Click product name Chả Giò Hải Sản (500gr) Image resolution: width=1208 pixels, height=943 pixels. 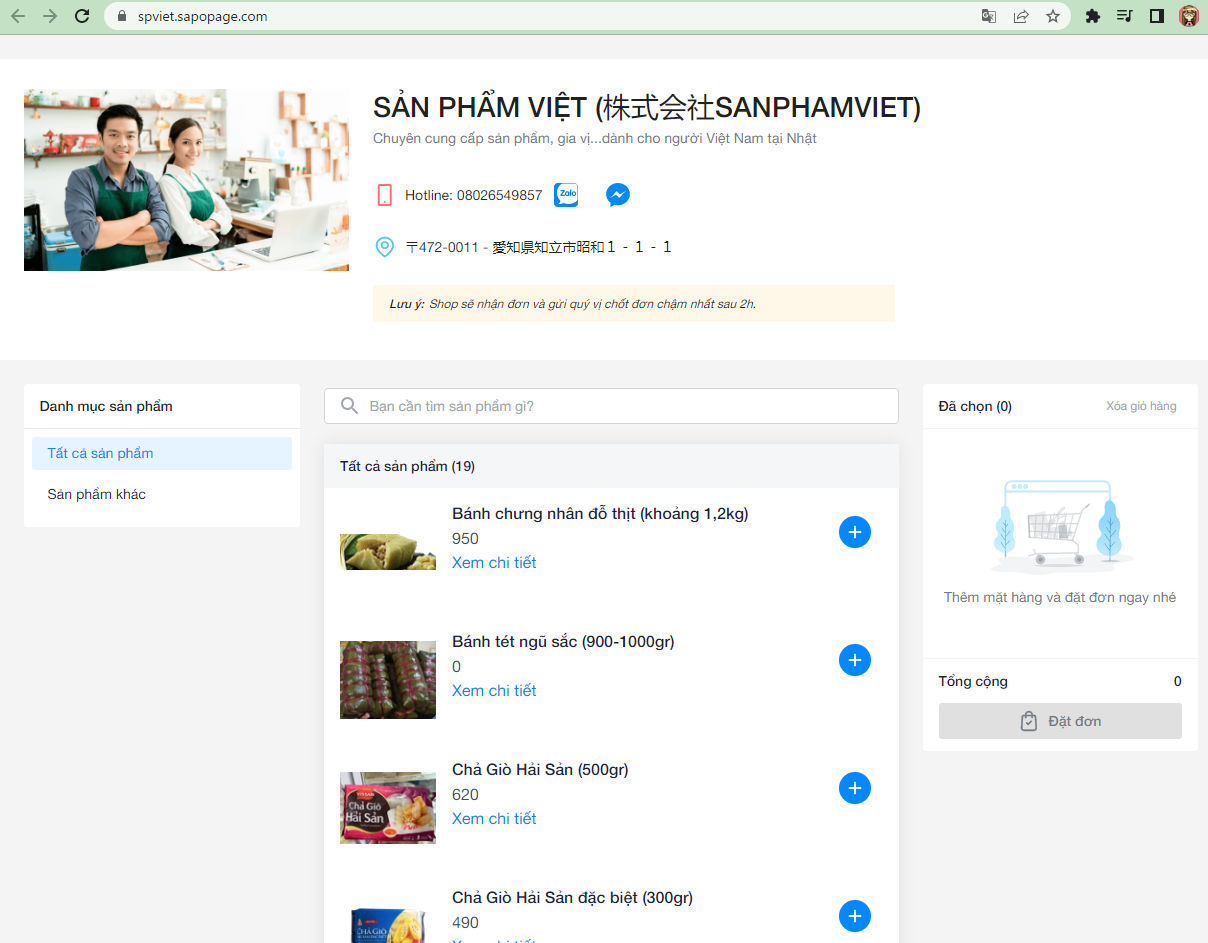(540, 770)
